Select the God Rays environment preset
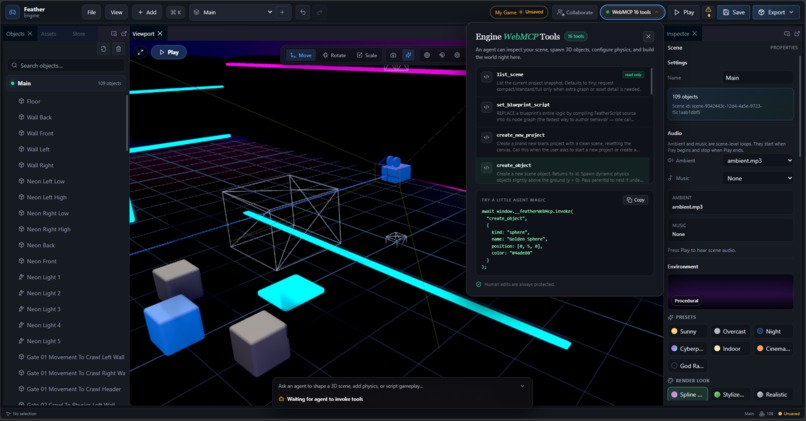The image size is (806, 421). pos(687,366)
